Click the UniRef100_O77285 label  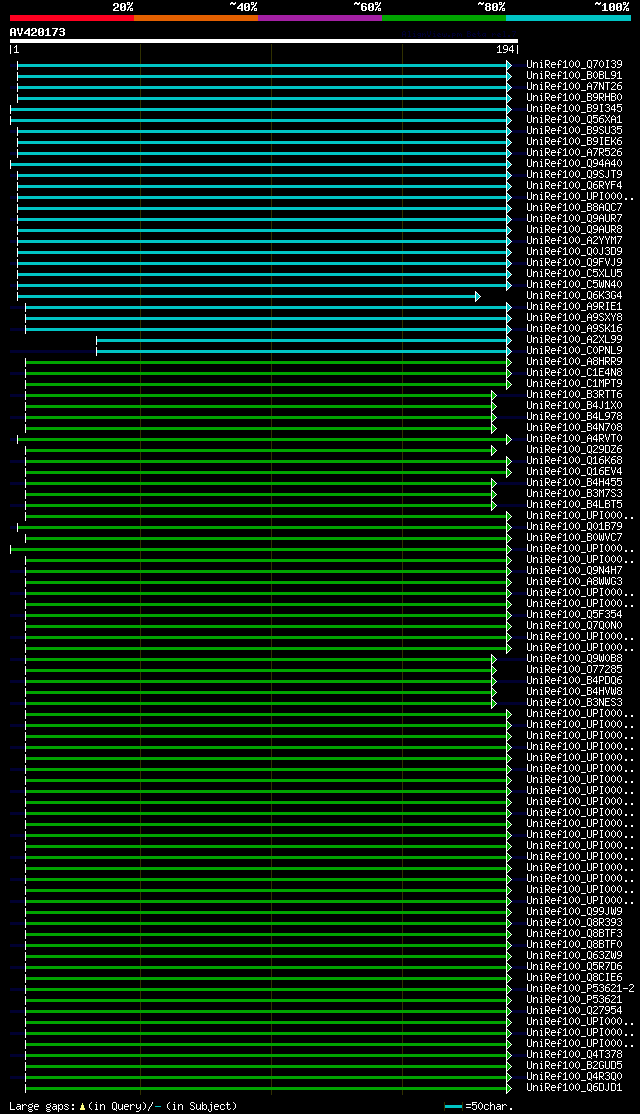pyautogui.click(x=574, y=670)
